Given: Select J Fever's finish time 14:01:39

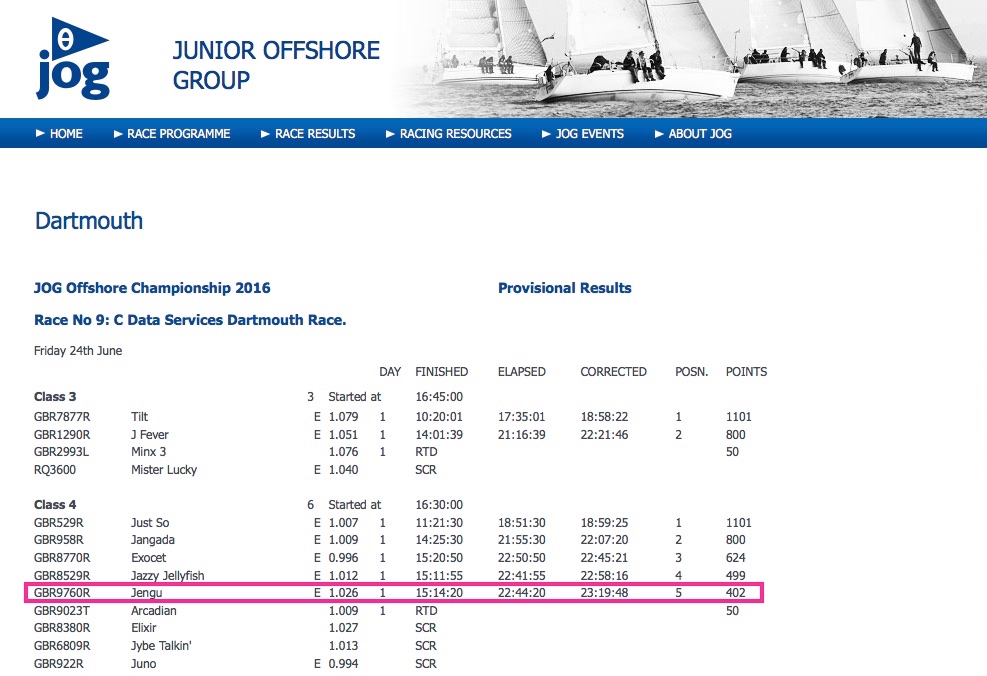Looking at the screenshot, I should [439, 434].
